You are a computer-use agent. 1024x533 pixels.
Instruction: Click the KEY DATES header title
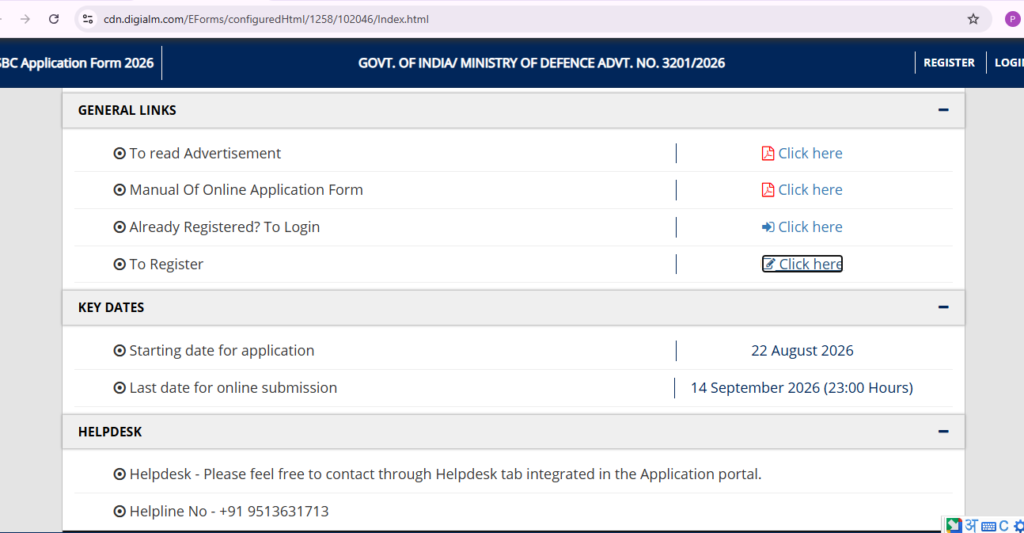(111, 307)
